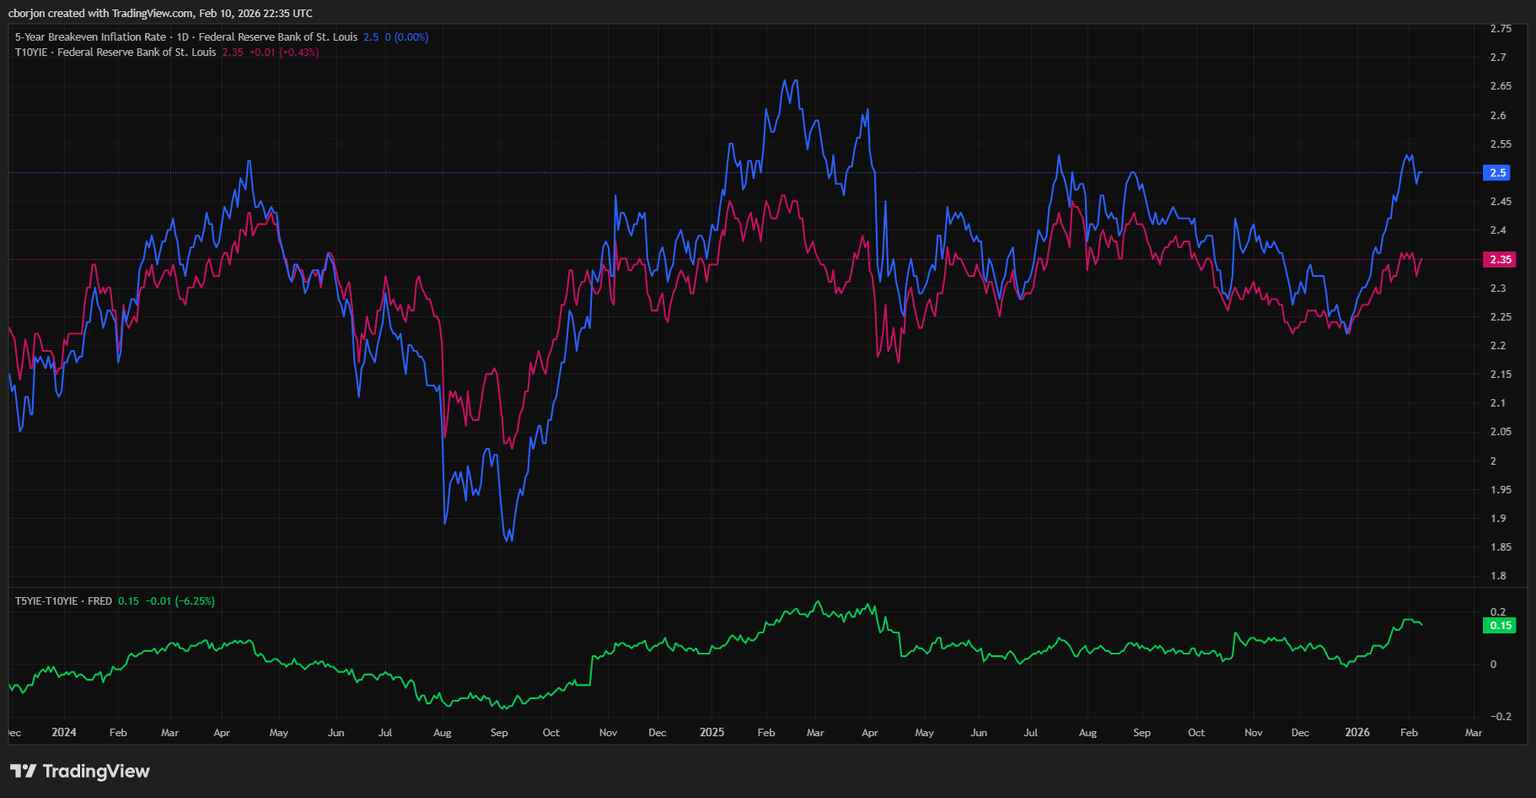Click the 2024 year label on time axis

point(64,732)
